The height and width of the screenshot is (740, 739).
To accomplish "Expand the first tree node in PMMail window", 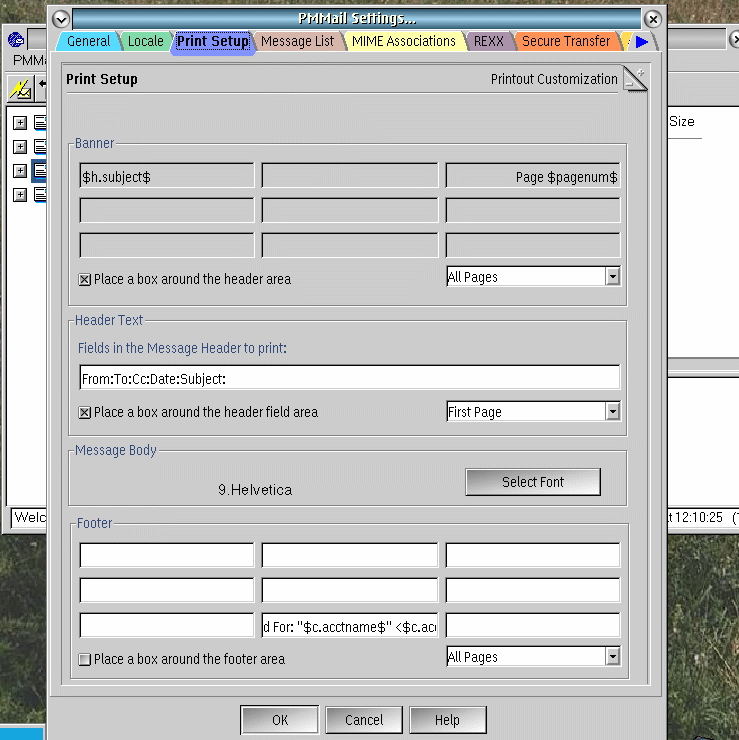I will click(x=20, y=123).
